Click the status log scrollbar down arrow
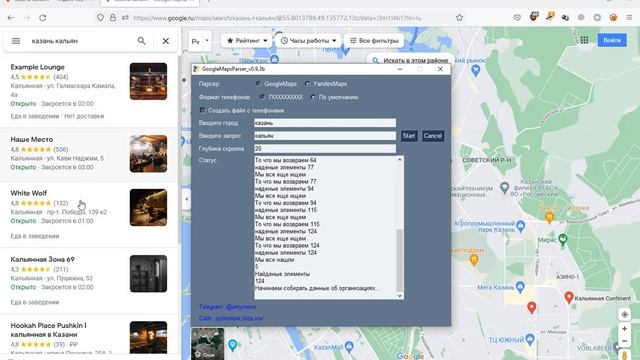This screenshot has height=360, width=640. pyautogui.click(x=400, y=296)
